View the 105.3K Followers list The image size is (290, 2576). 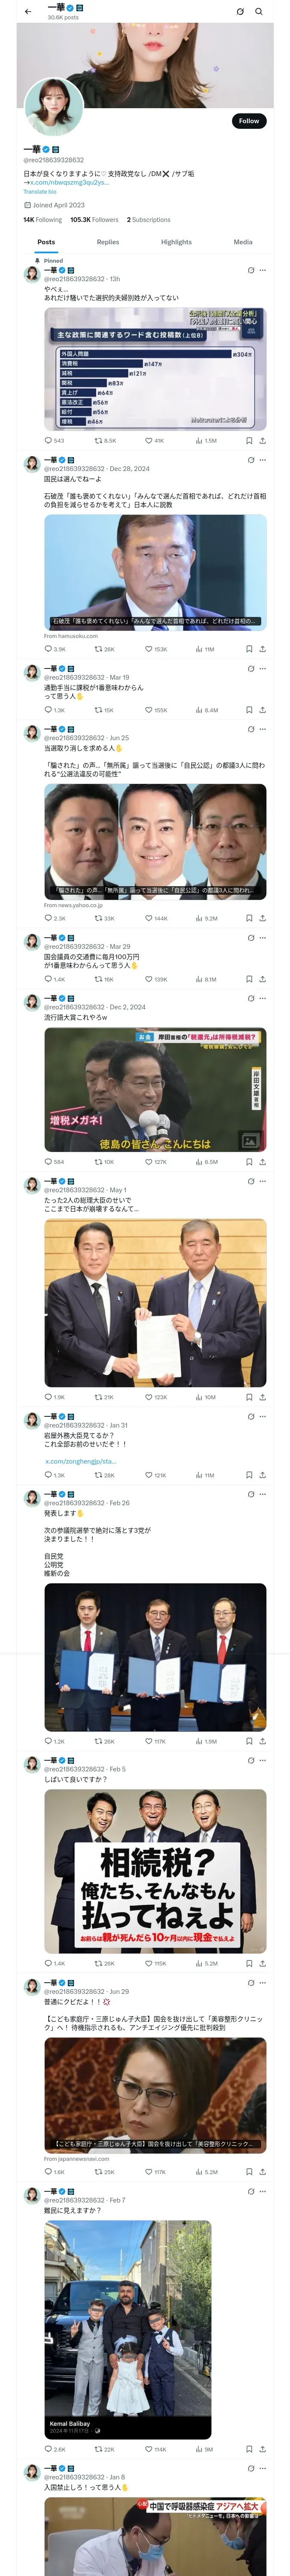(94, 220)
